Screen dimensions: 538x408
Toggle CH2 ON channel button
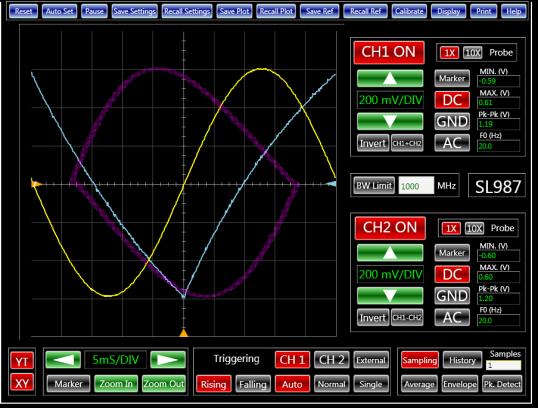pyautogui.click(x=390, y=228)
